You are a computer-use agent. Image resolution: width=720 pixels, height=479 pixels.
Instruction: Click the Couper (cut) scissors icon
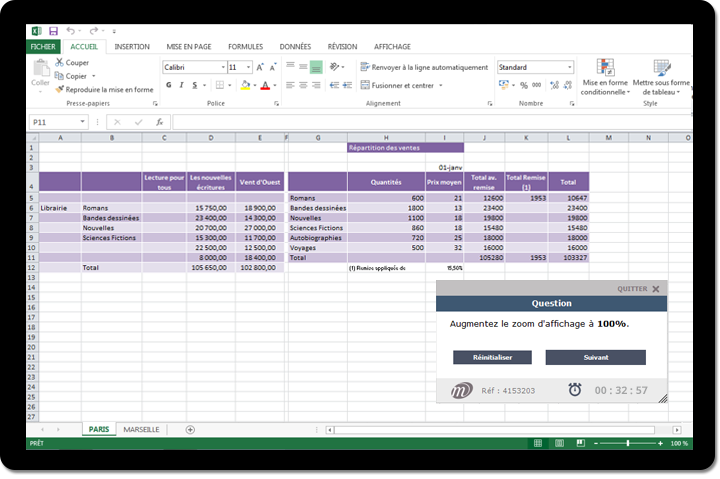pyautogui.click(x=60, y=62)
